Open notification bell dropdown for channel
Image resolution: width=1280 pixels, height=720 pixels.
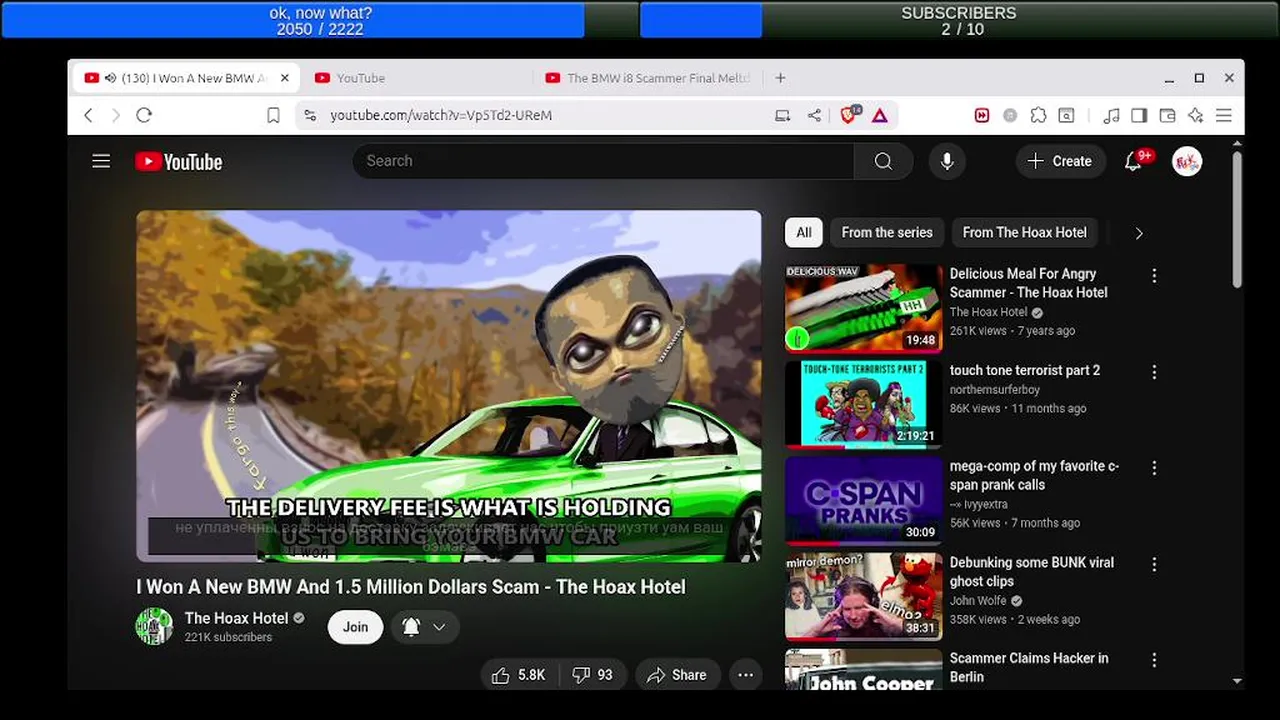point(425,627)
